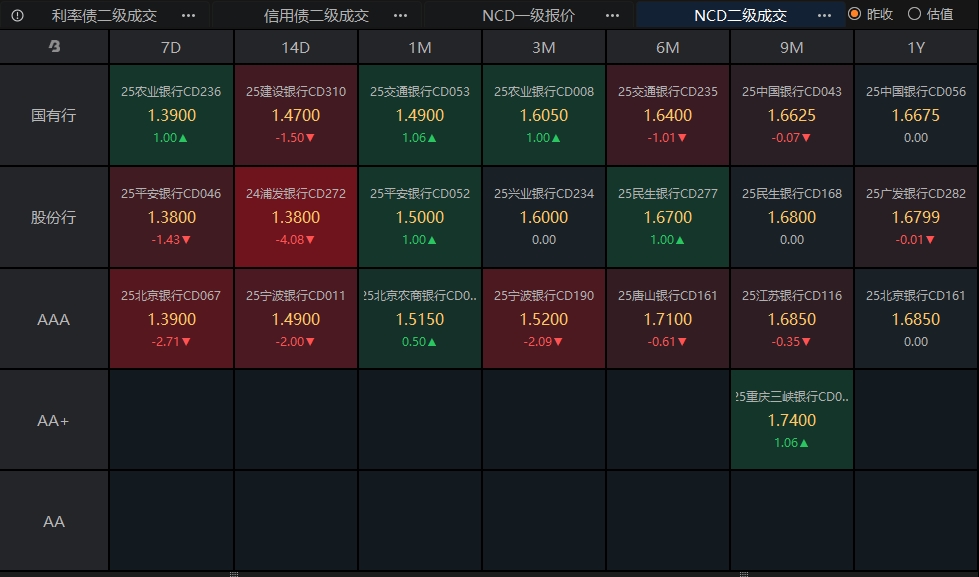Click the 7D column header
979x577 pixels.
(171, 47)
